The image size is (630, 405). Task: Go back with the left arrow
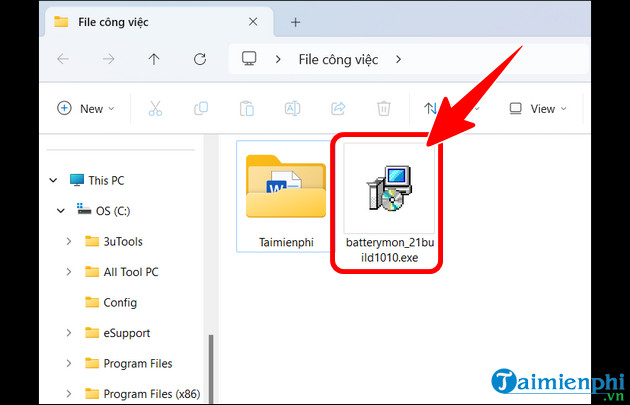(63, 59)
